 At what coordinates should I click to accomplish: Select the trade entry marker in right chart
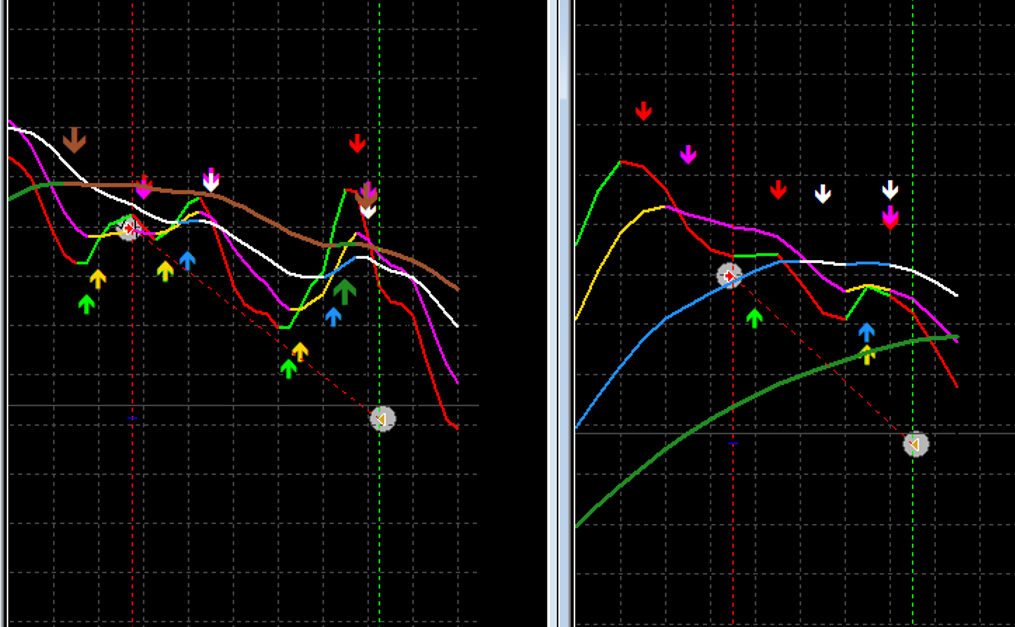coord(730,276)
